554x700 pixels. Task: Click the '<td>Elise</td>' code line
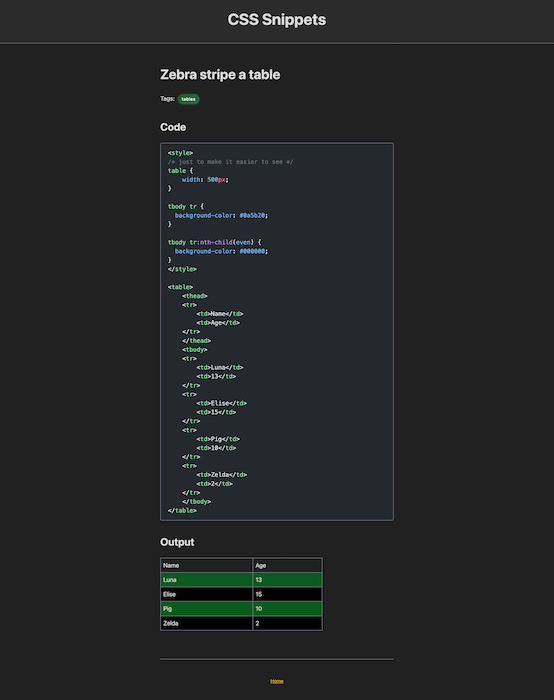pos(221,403)
